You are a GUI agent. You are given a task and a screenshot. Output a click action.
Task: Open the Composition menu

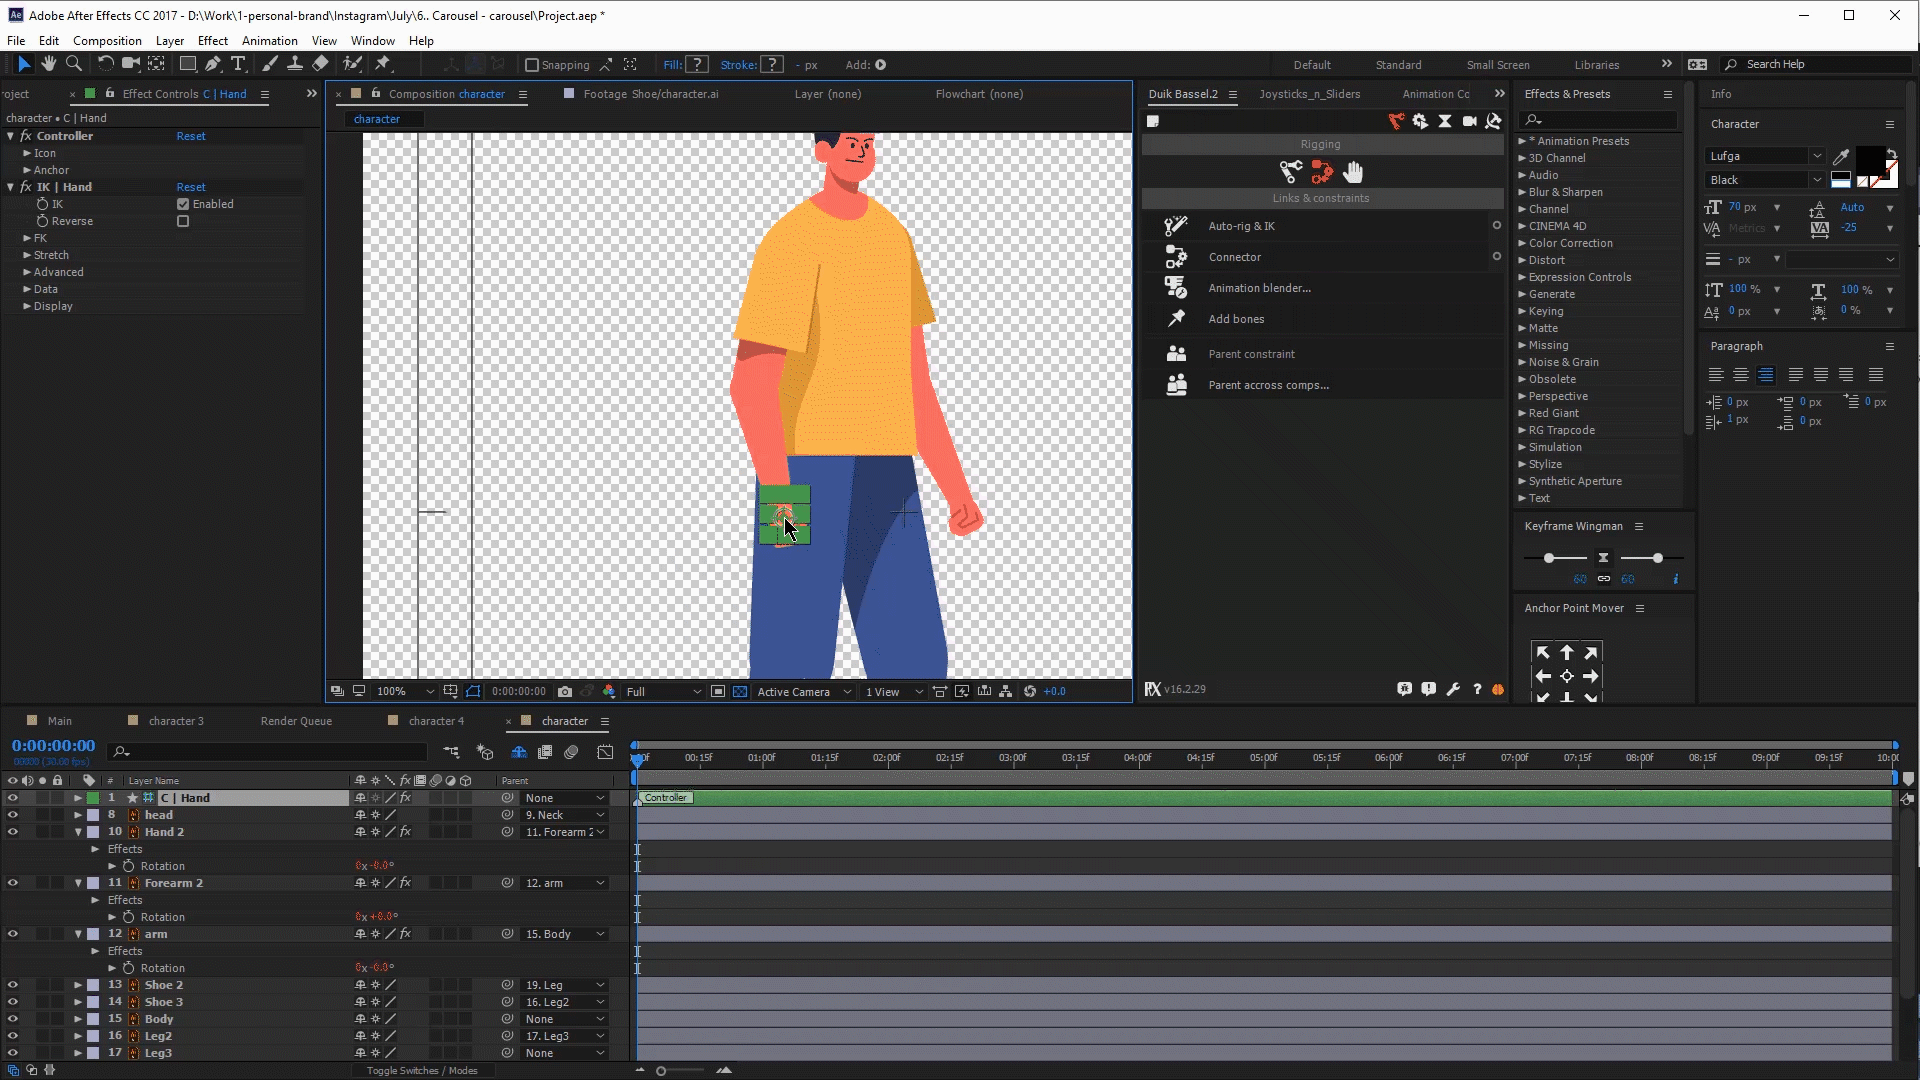coord(107,41)
